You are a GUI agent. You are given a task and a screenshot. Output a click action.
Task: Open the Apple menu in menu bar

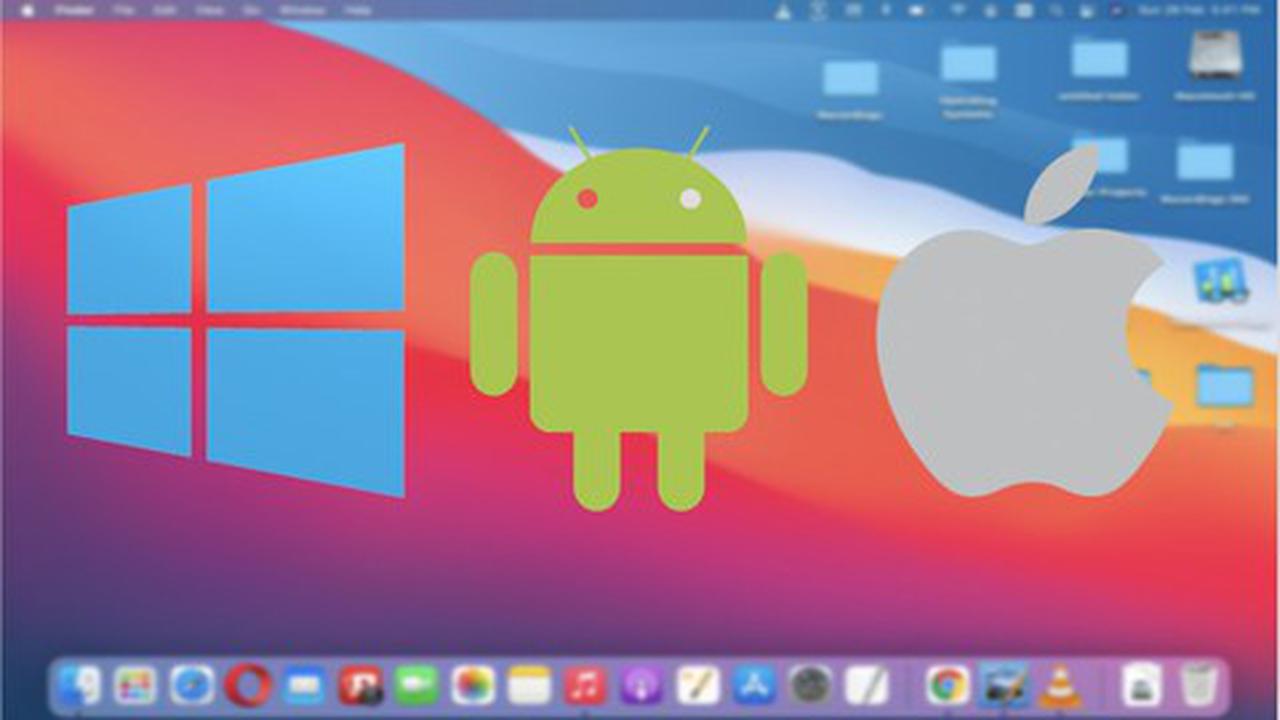(x=28, y=10)
